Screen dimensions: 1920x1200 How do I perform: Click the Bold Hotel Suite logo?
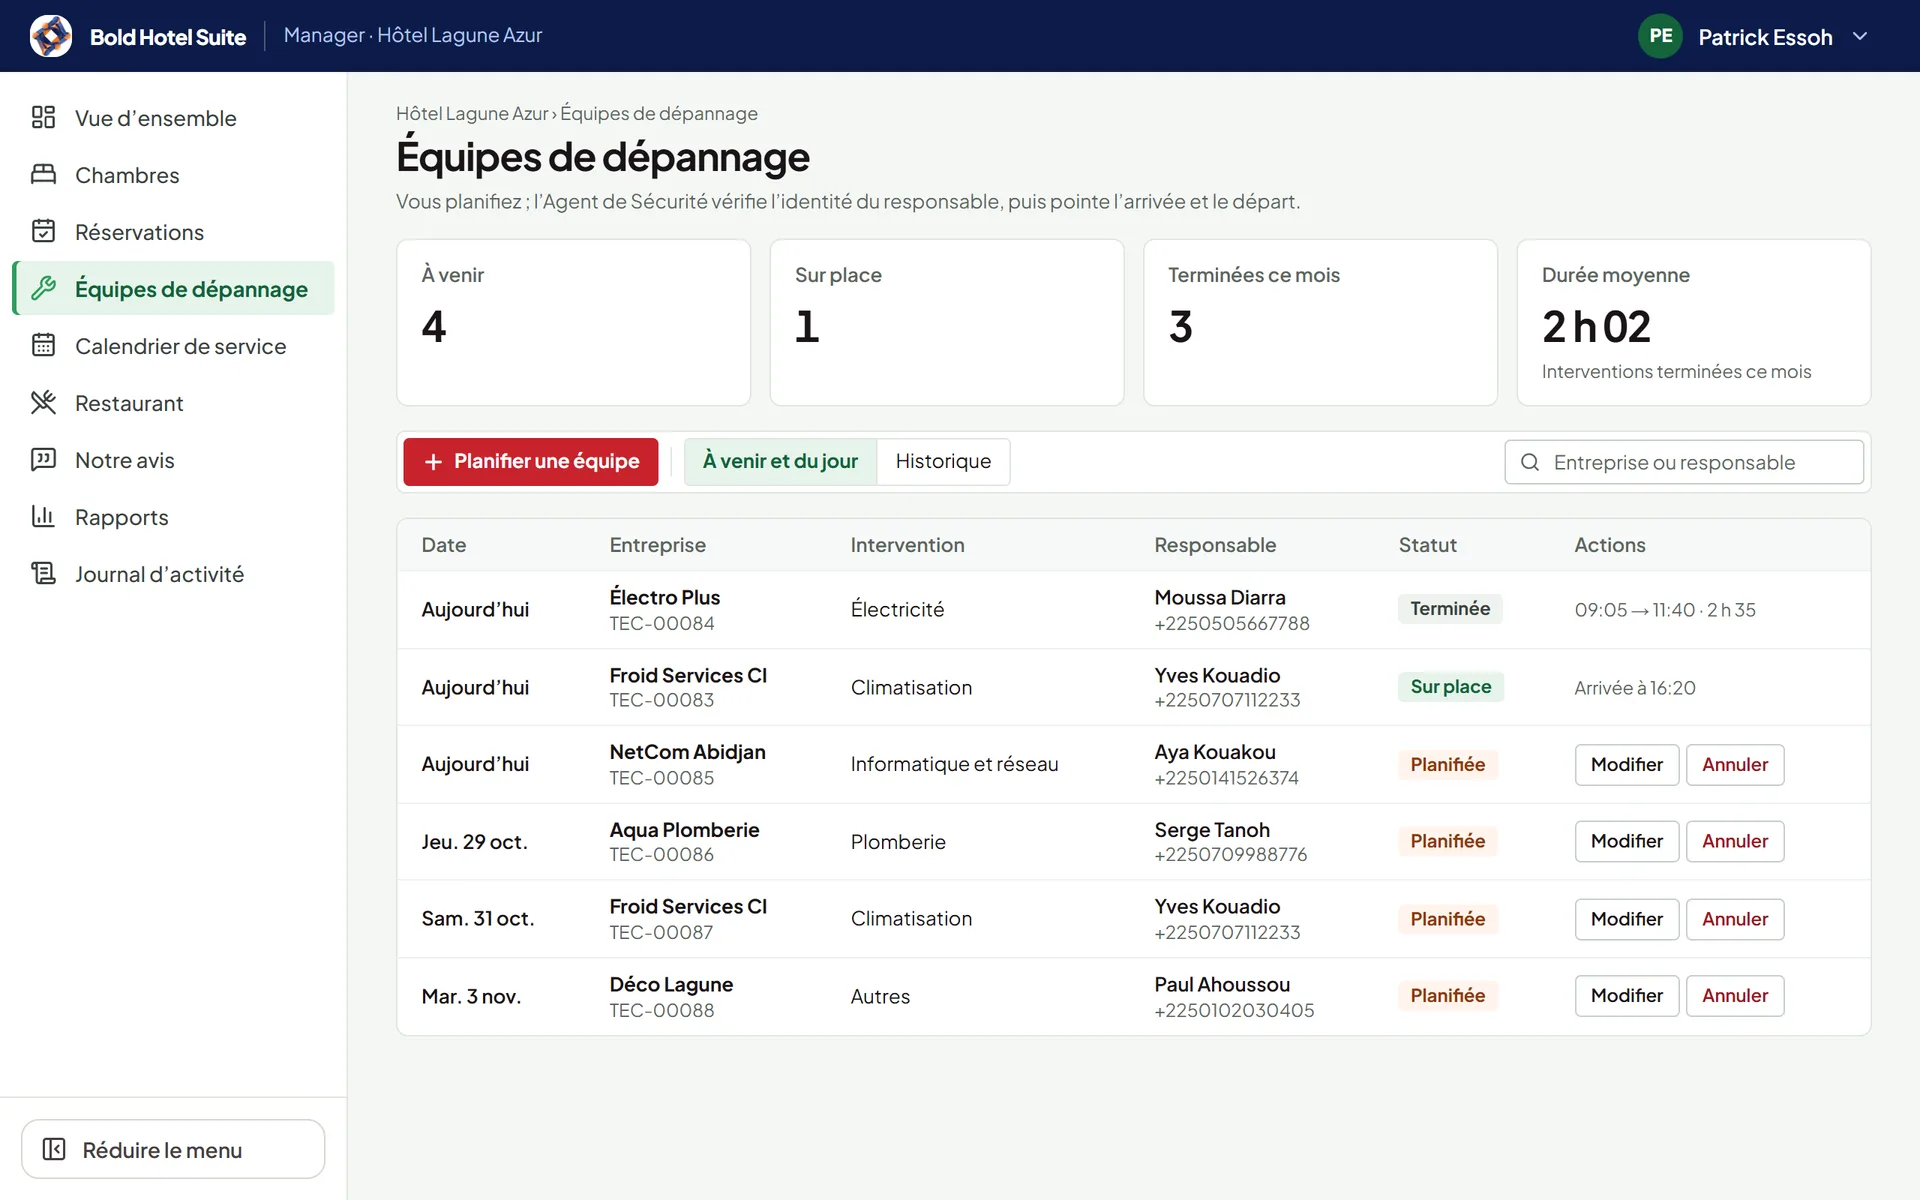coord(51,36)
